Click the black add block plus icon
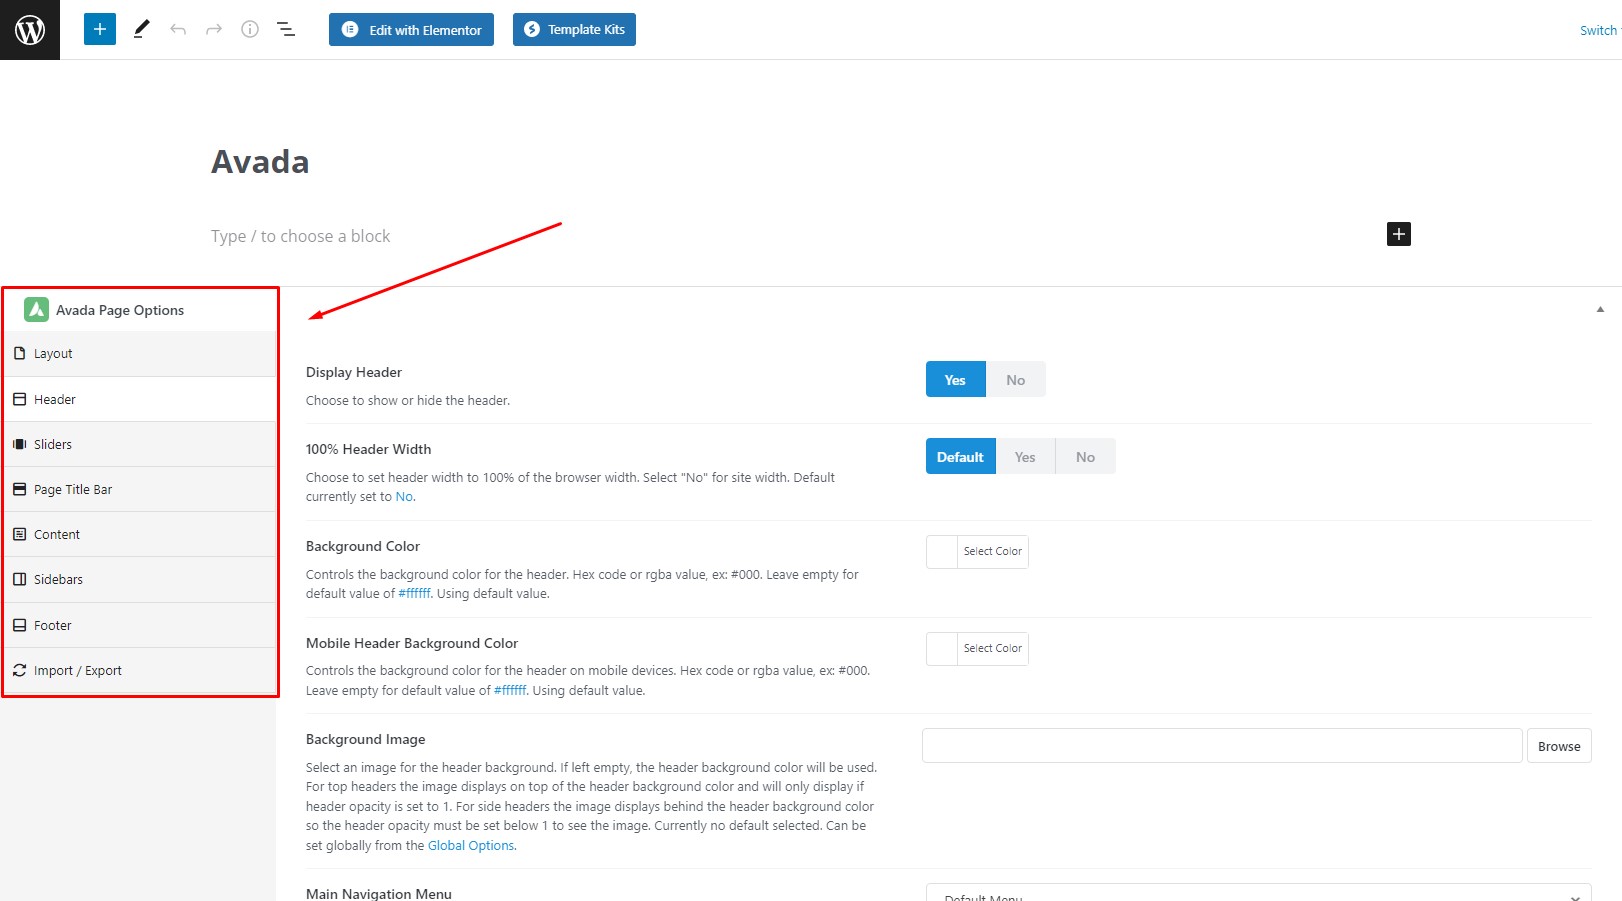The width and height of the screenshot is (1622, 901). pos(1399,234)
